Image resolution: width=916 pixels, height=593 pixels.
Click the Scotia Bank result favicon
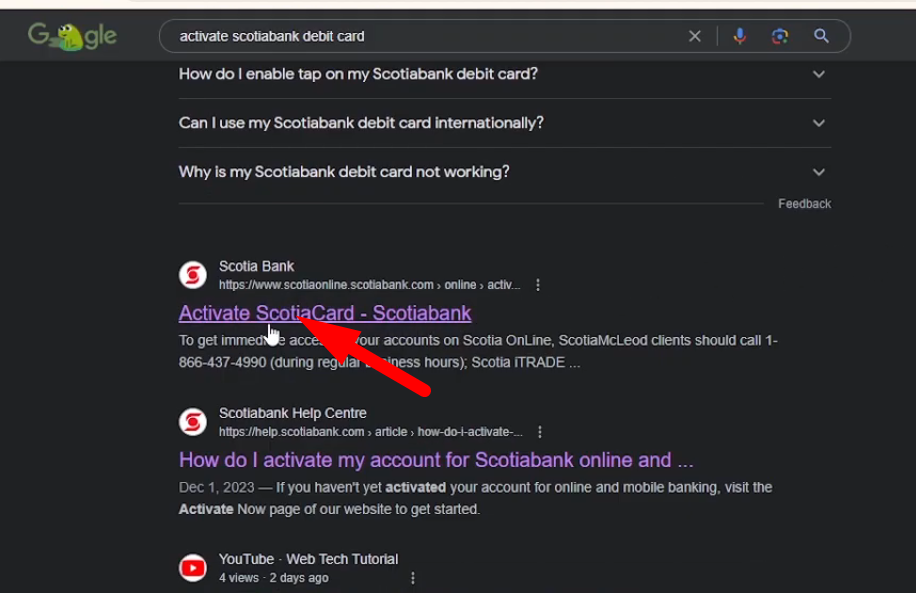(x=193, y=275)
